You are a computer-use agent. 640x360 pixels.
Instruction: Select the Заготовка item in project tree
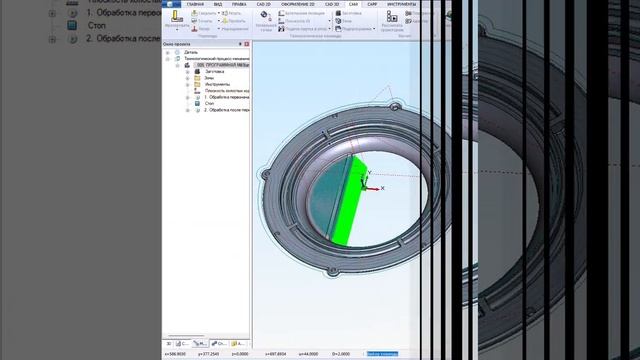pyautogui.click(x=214, y=72)
